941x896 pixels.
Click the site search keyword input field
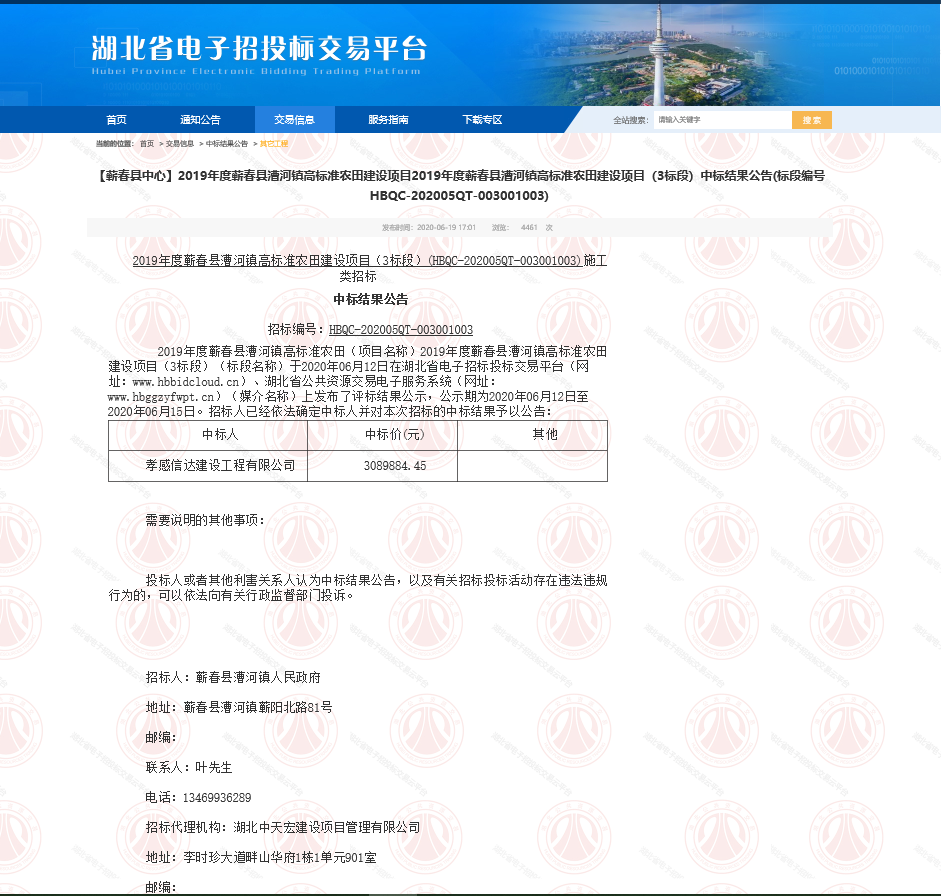point(722,120)
